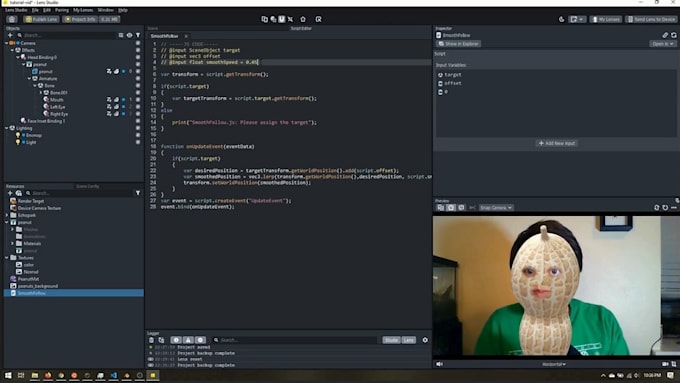Screen dimensions: 680x383
Task: Click the Send Lens to Device button
Action: (x=652, y=19)
